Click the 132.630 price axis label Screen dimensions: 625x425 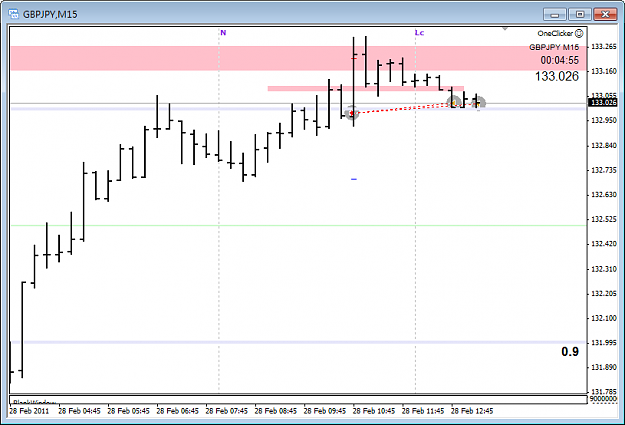[x=603, y=195]
